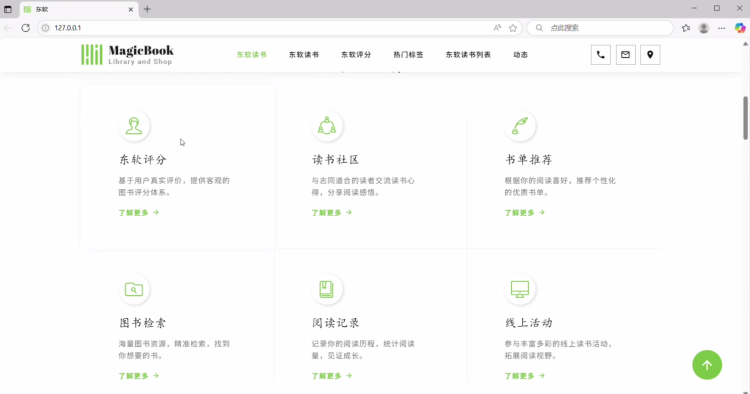Screen dimensions: 750x394
Task: Click the 书单推荐 card heading
Action: [529, 160]
